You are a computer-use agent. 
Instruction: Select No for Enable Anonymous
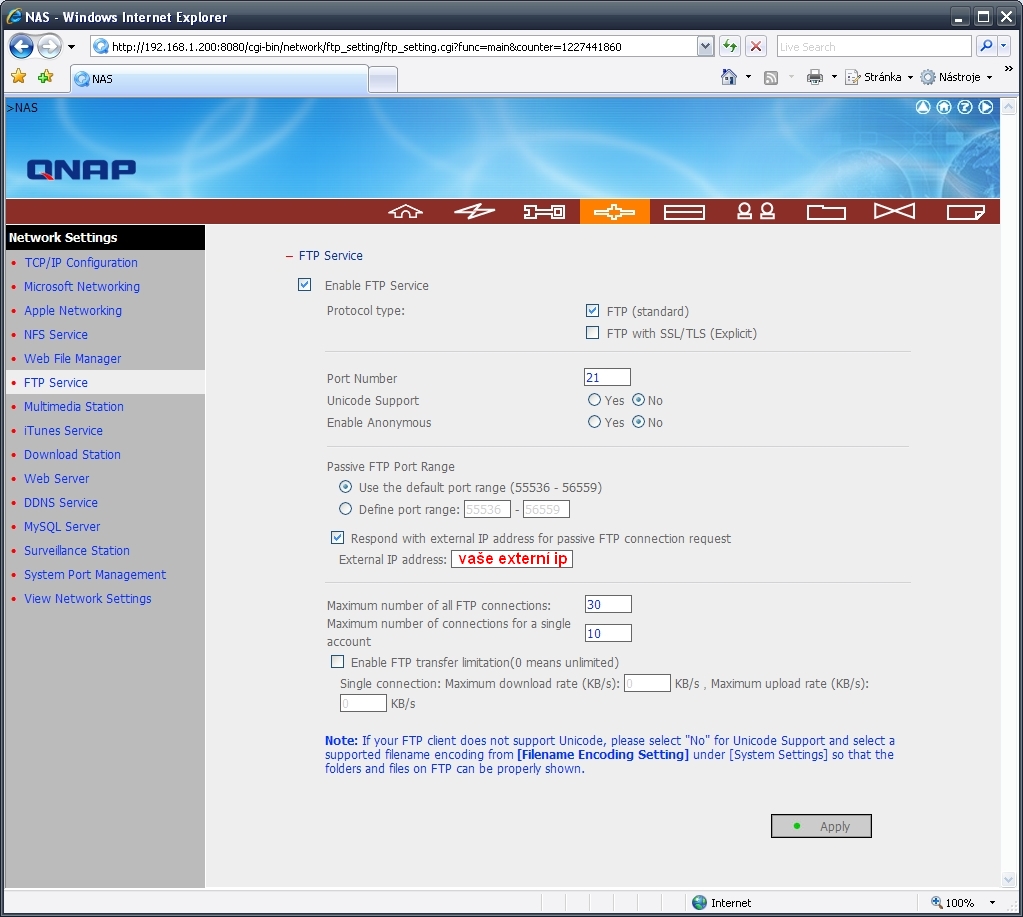tap(638, 421)
